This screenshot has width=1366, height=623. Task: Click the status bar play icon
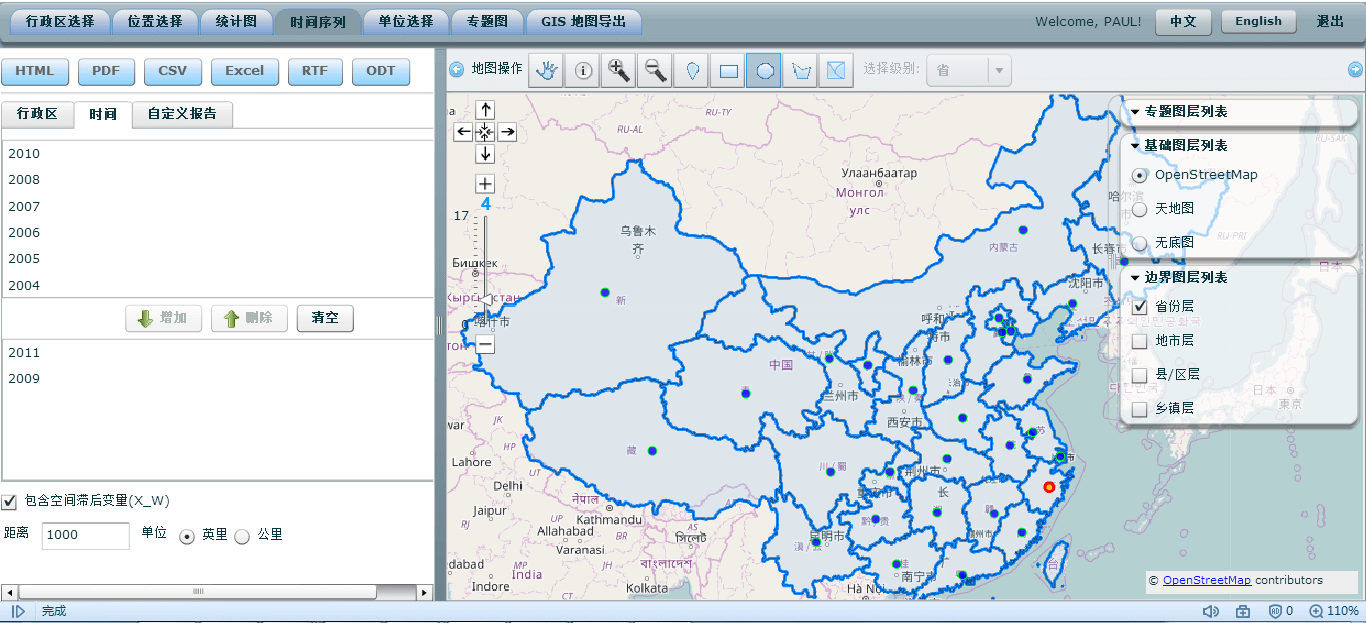coord(18,611)
